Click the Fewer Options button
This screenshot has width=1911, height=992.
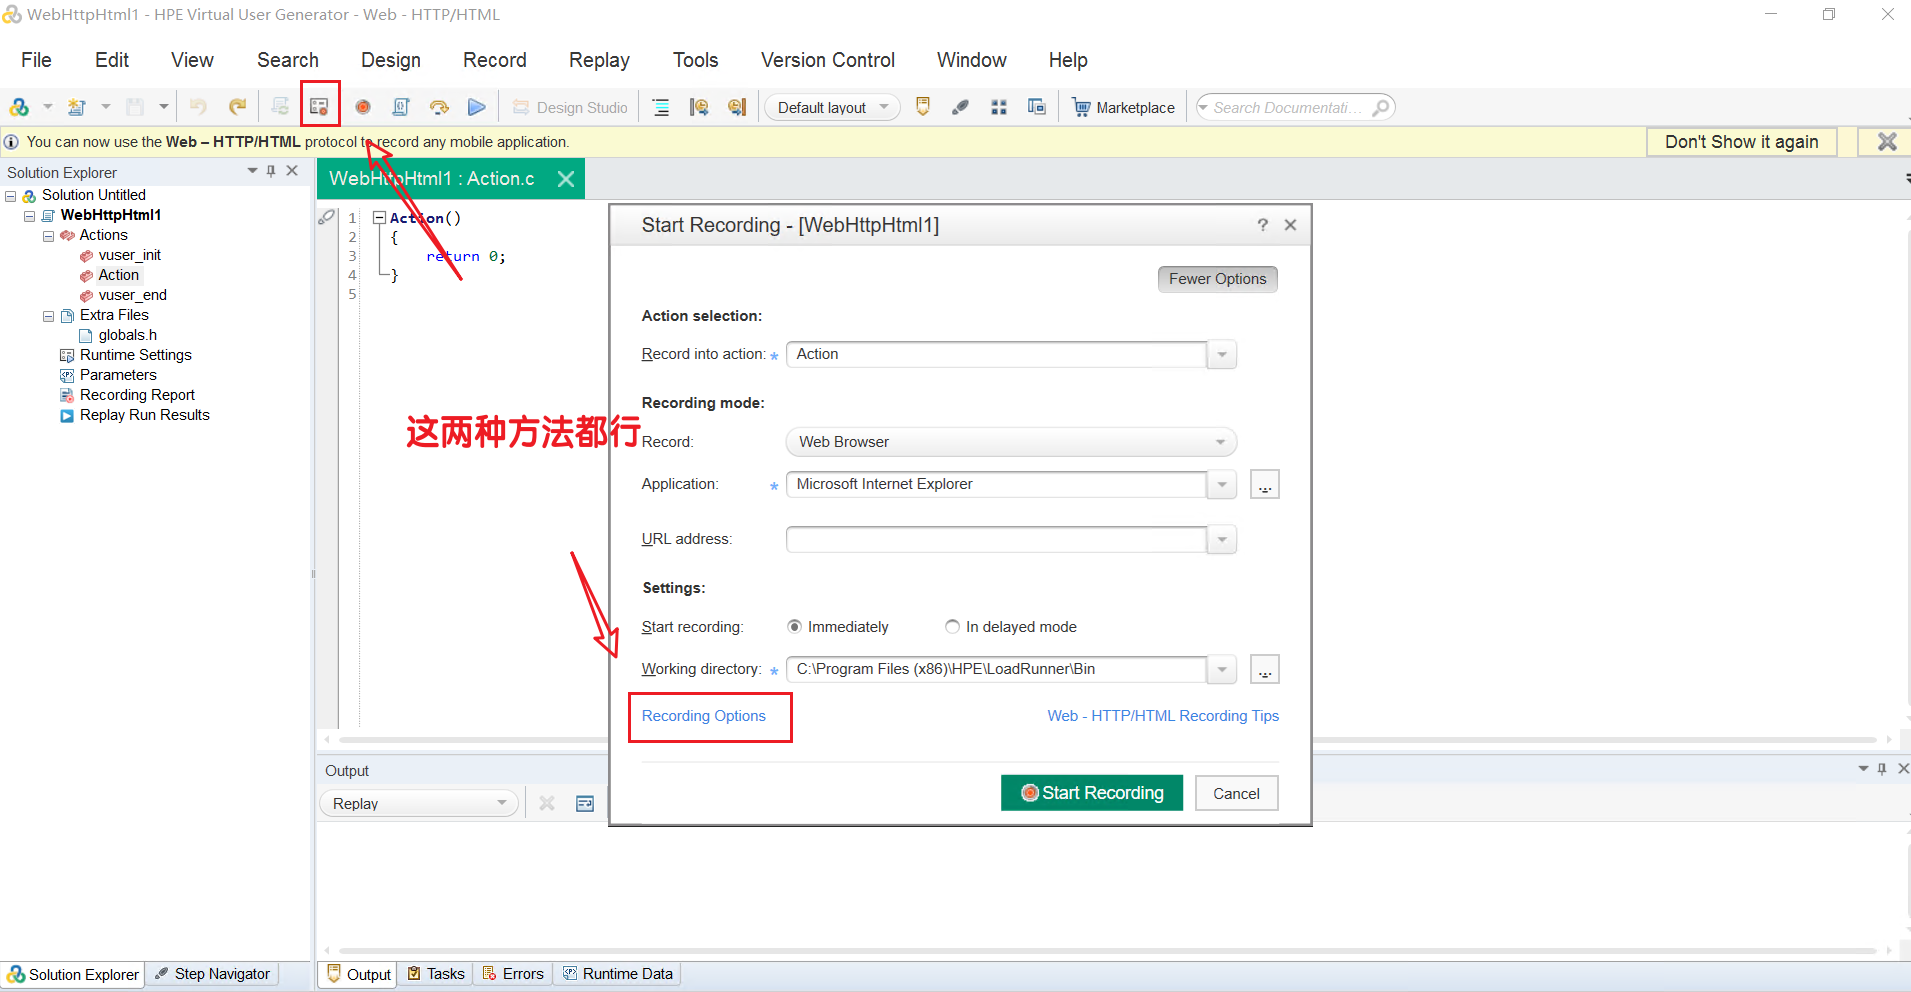[1218, 279]
